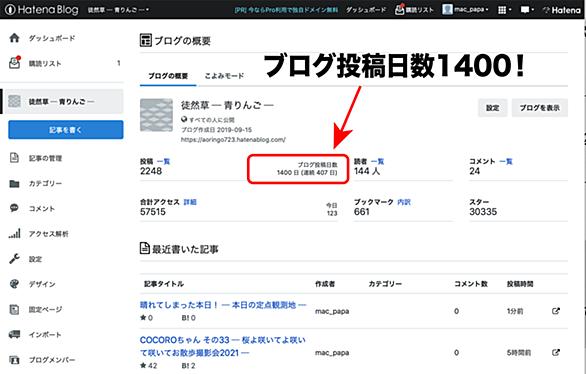Open the aoringo723.hatenablog.com URL
Viewport: 586px width, 374px height.
(x=233, y=140)
